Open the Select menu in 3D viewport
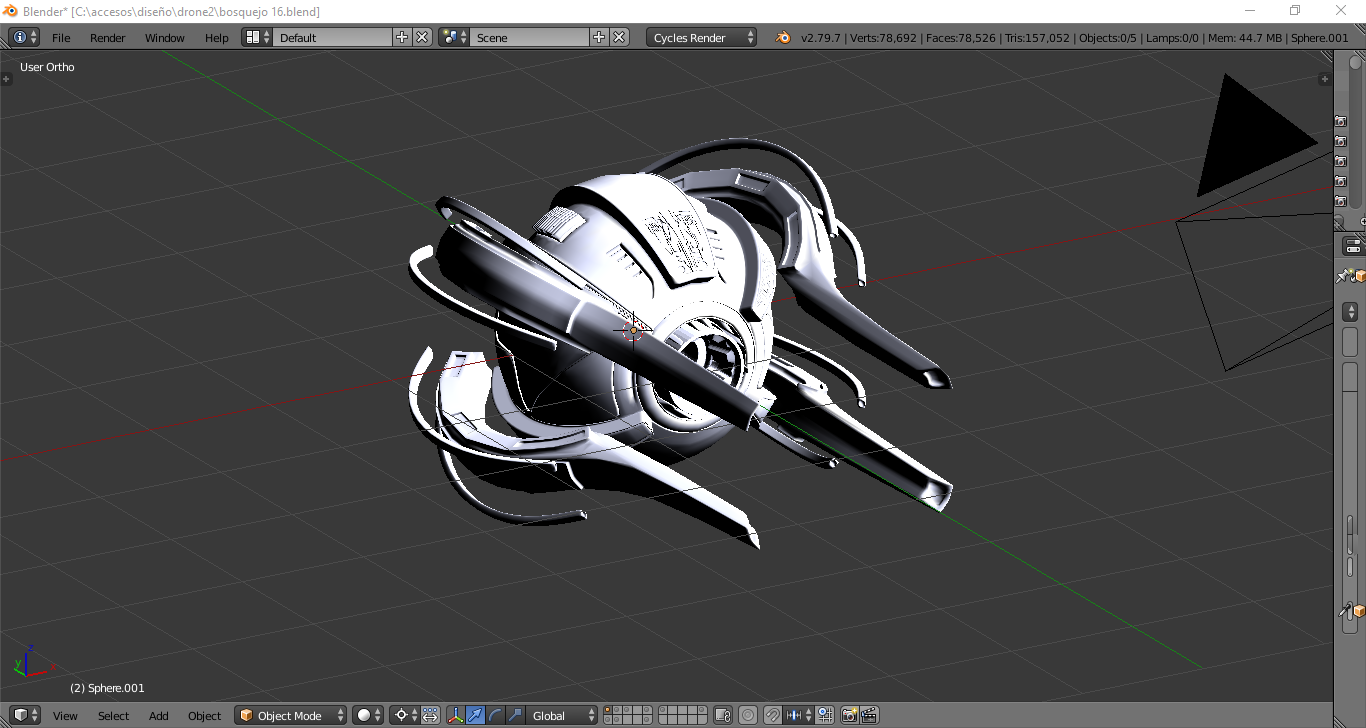Viewport: 1366px width, 728px height. pyautogui.click(x=113, y=716)
